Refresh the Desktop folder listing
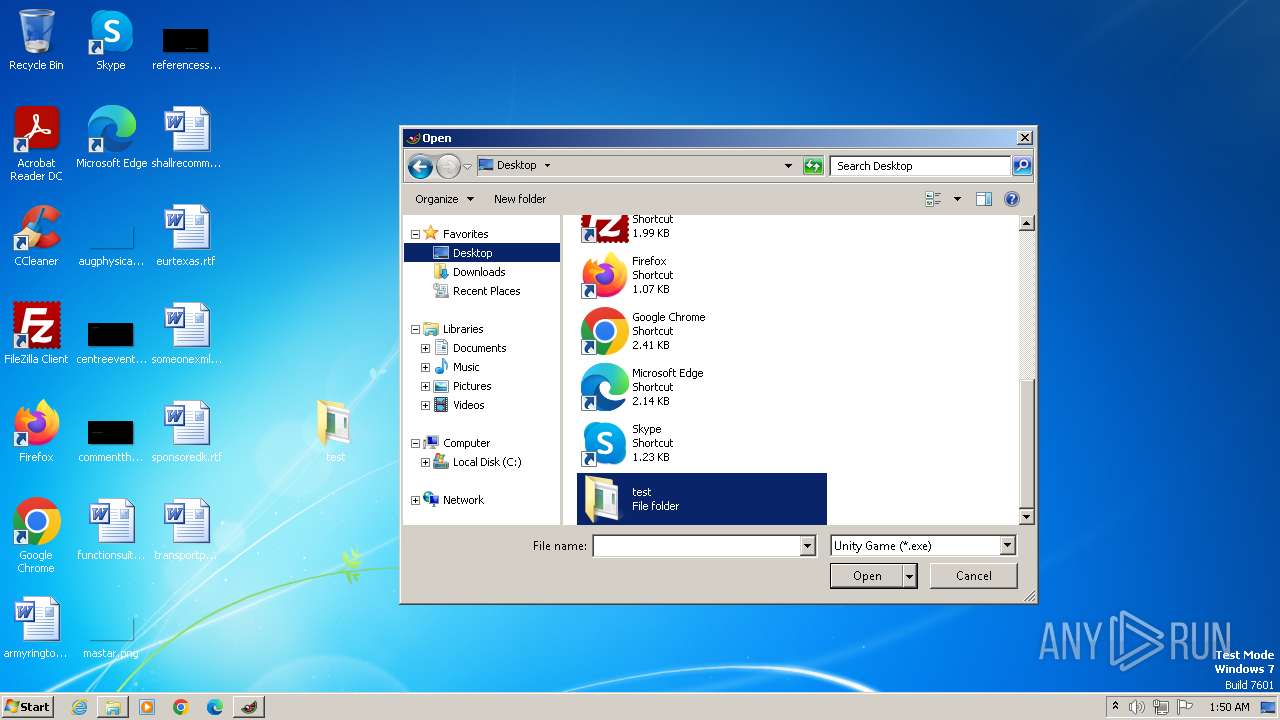The width and height of the screenshot is (1280, 720). tap(813, 166)
